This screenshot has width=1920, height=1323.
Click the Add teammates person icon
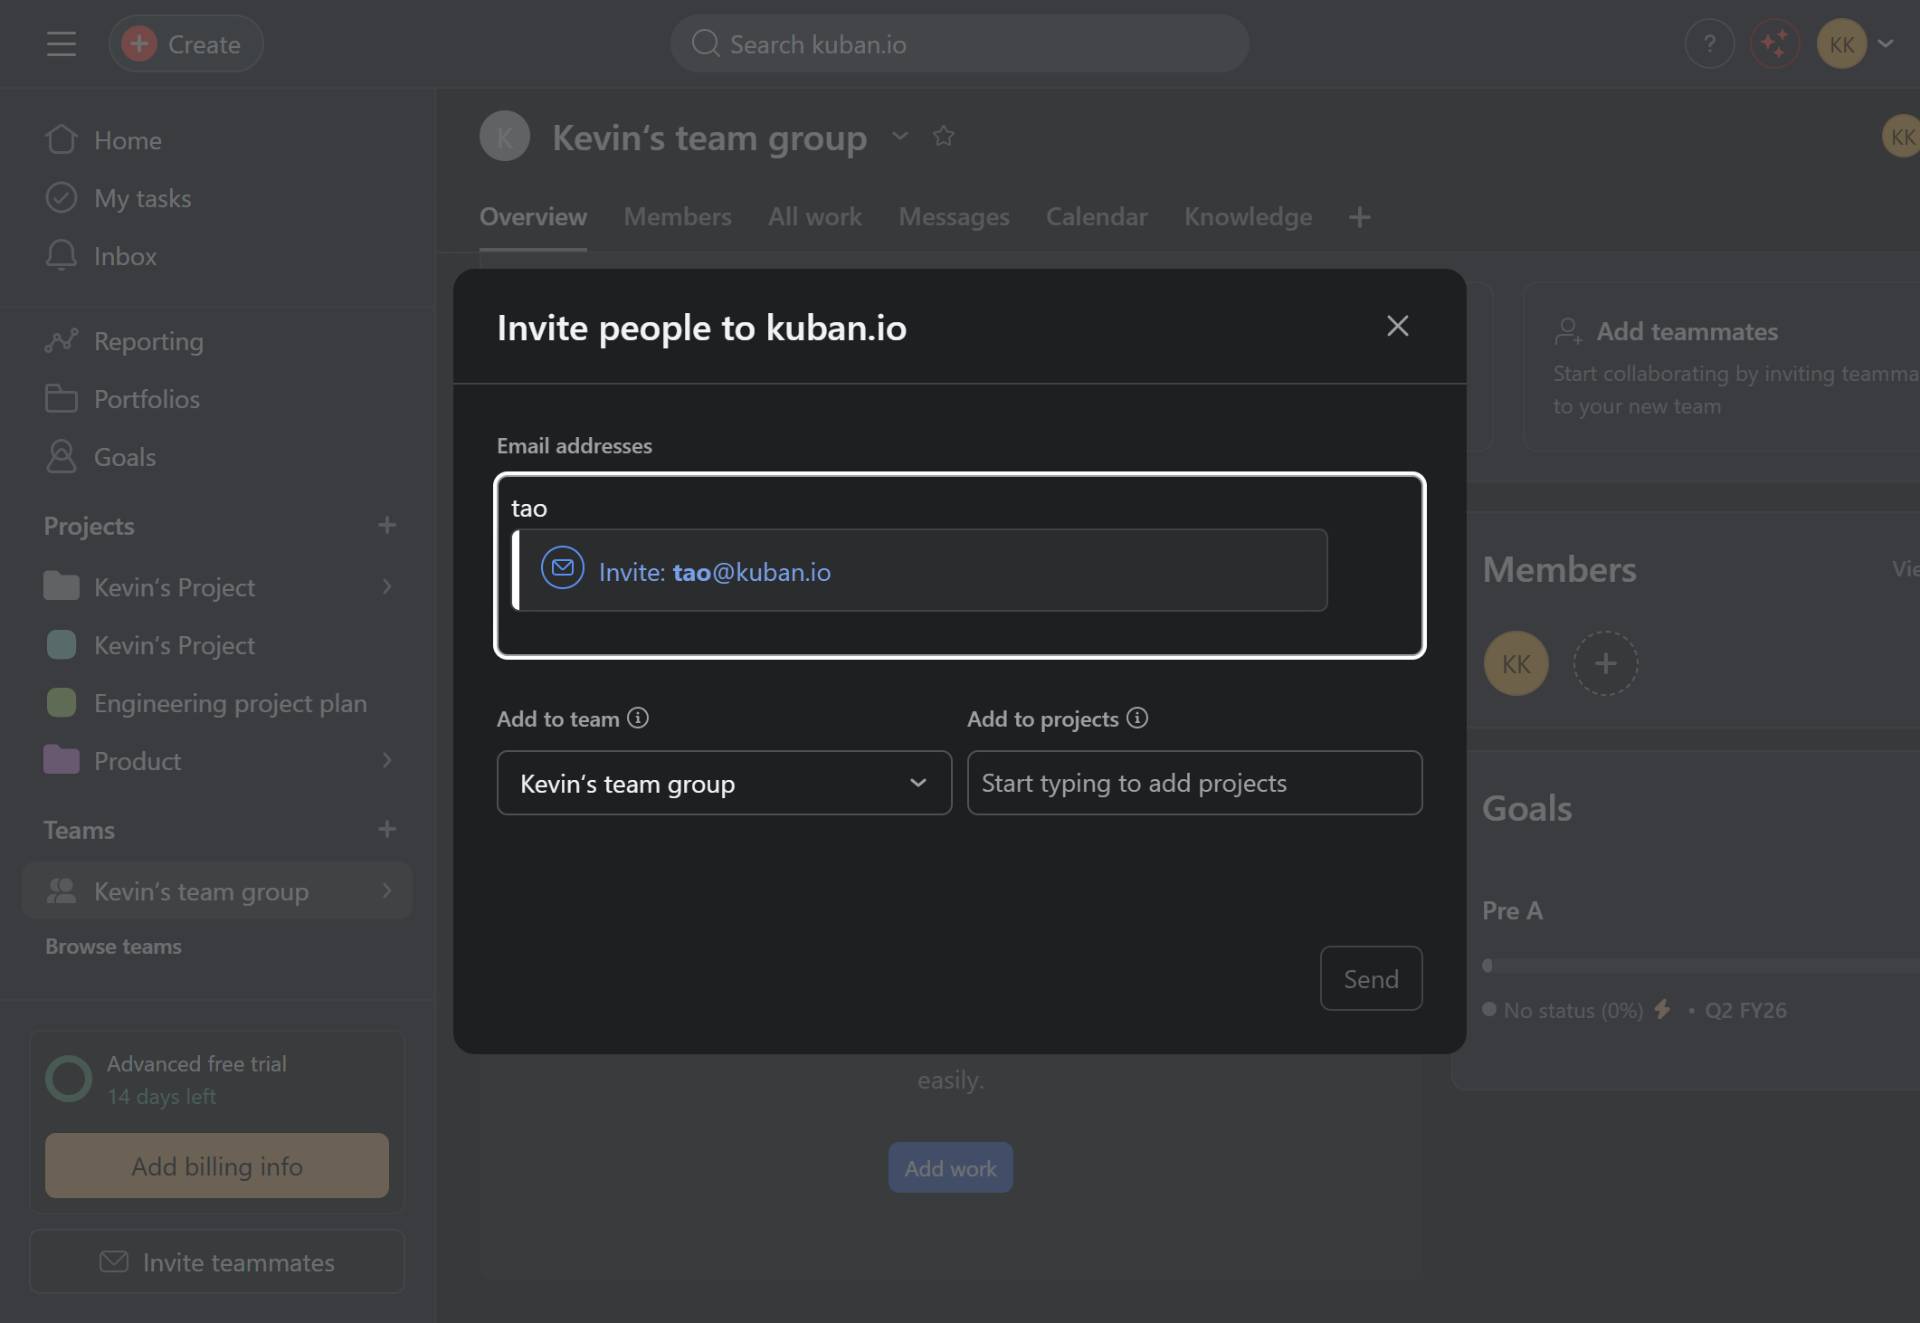[1568, 331]
